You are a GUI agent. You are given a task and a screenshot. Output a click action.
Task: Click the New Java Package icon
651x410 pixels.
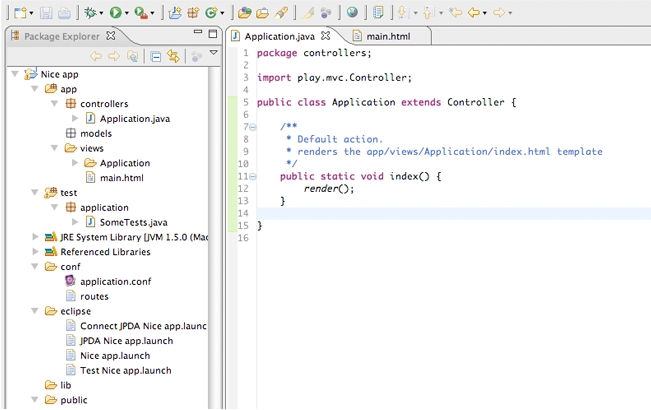click(x=194, y=13)
